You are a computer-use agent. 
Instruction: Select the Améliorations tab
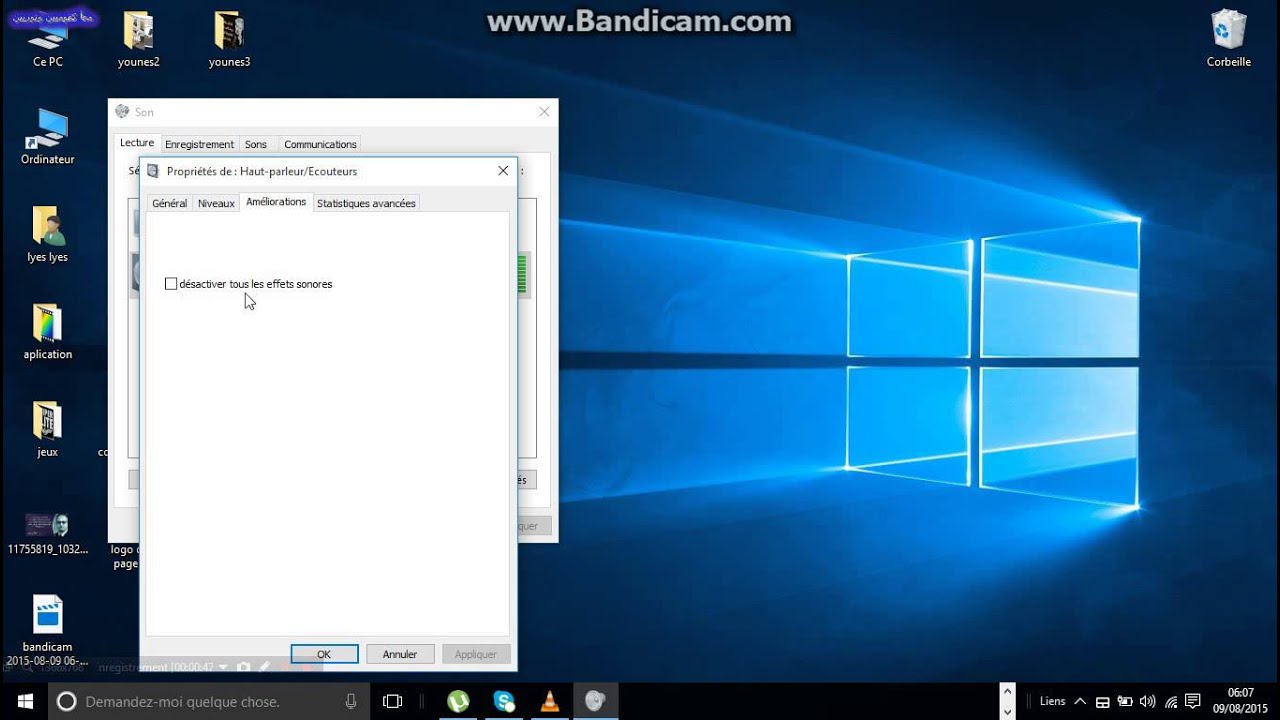tap(276, 202)
